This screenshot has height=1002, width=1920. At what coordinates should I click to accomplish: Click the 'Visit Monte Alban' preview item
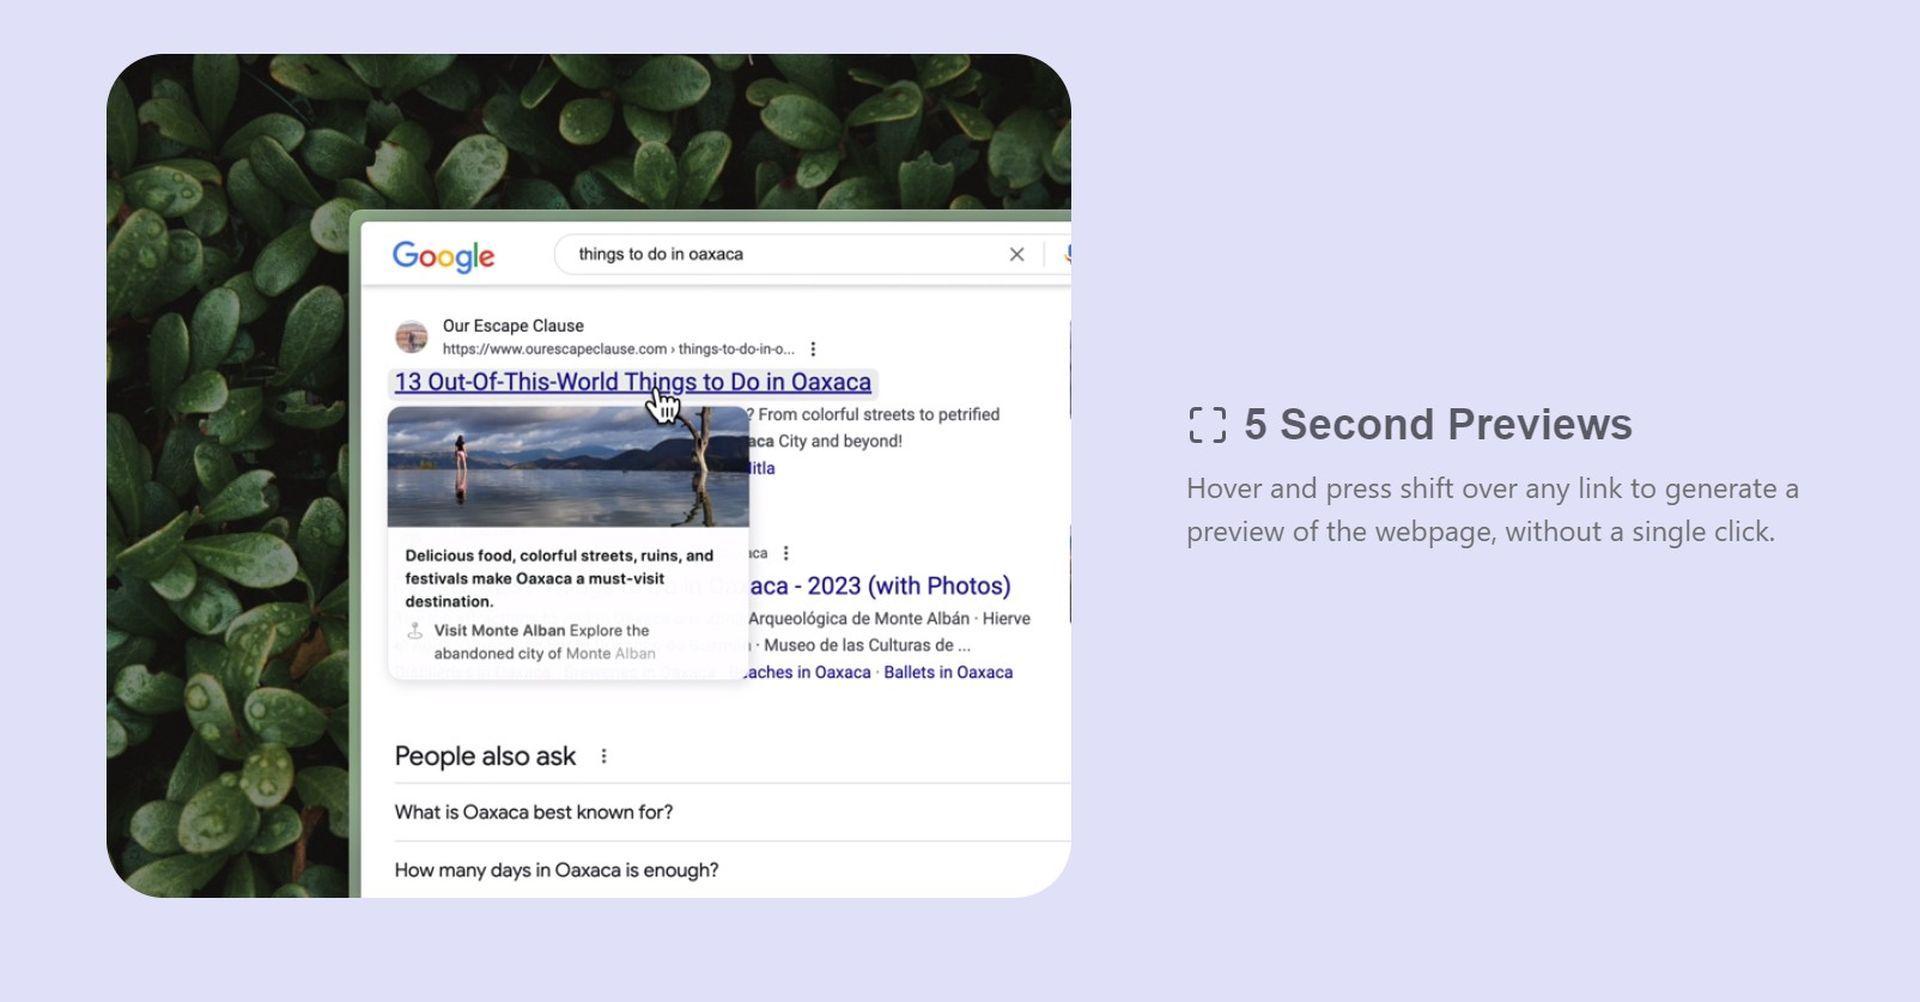click(x=545, y=642)
